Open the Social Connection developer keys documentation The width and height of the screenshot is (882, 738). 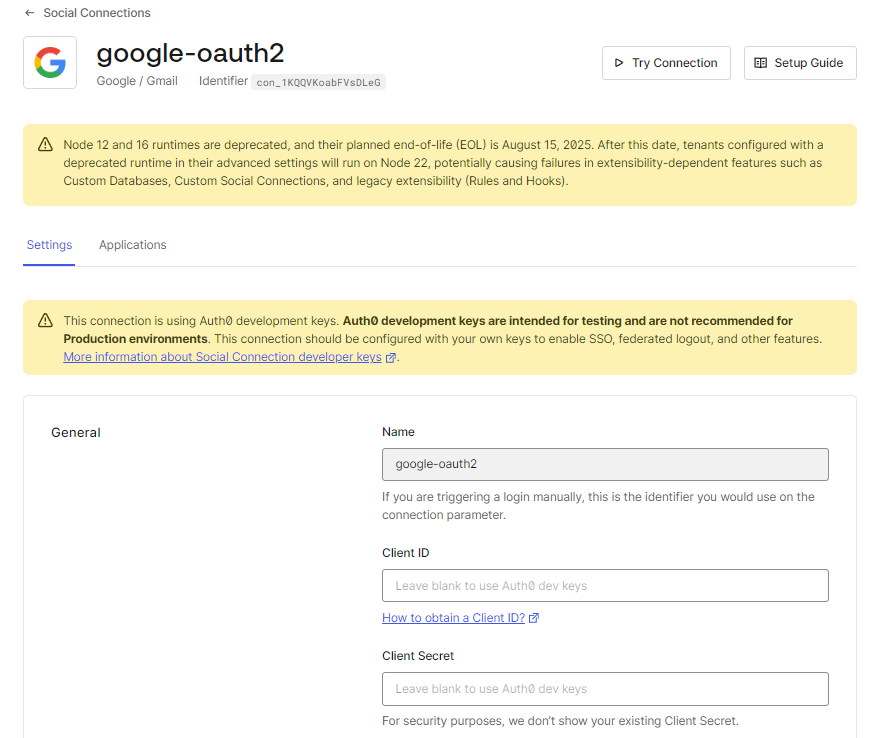[x=222, y=356]
